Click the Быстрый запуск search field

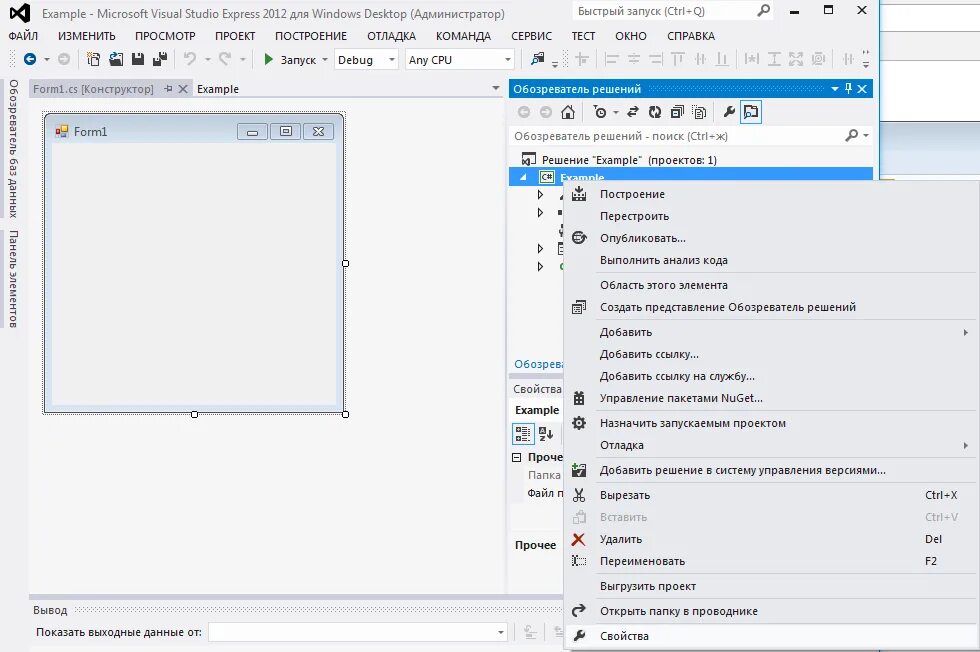pyautogui.click(x=664, y=11)
